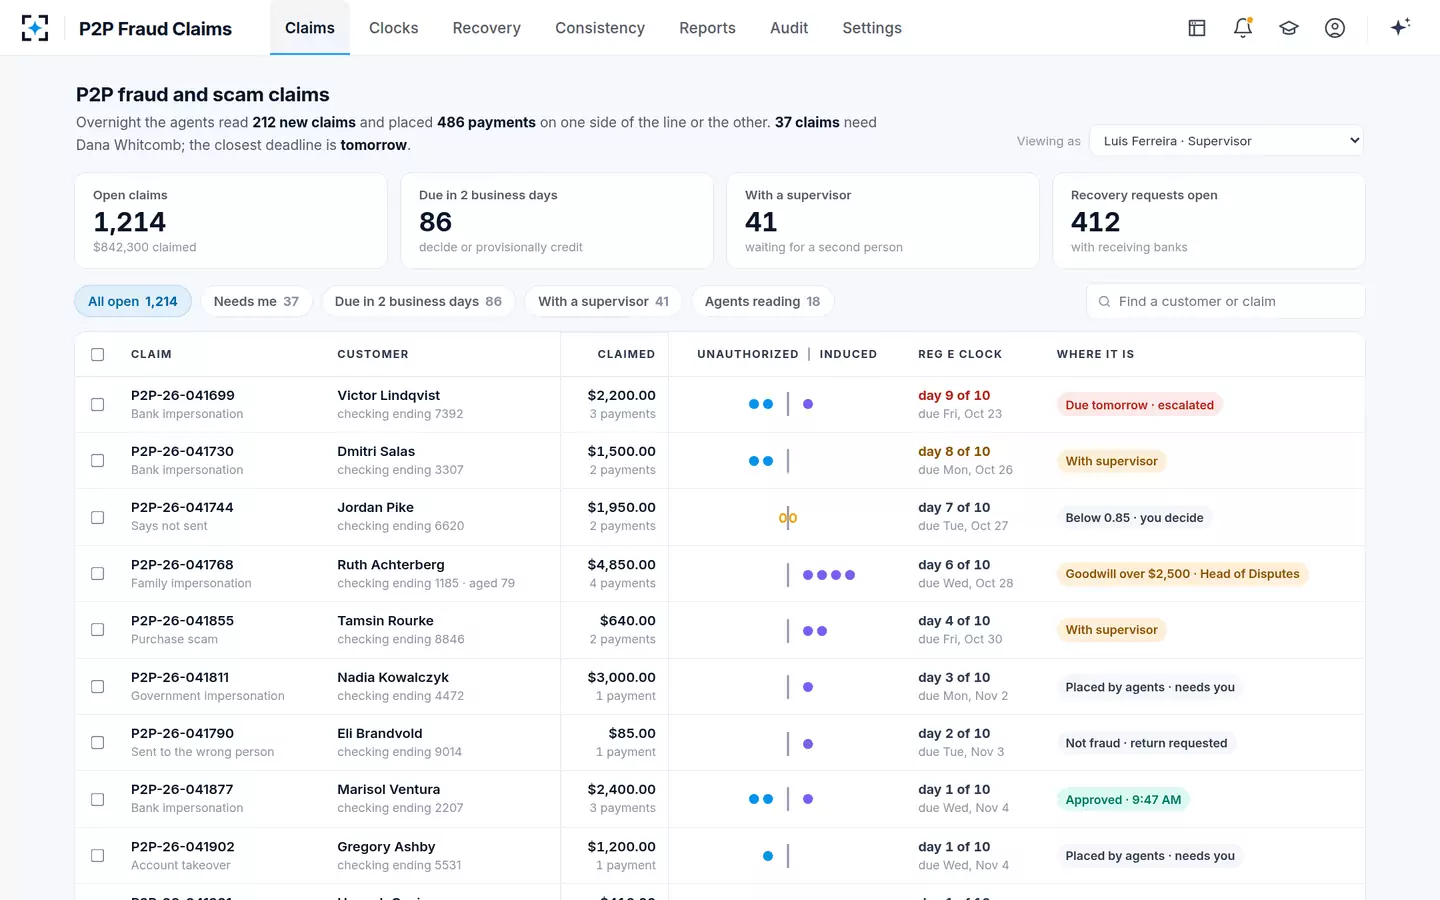This screenshot has width=1440, height=900.
Task: Open the Recovery tab
Action: click(487, 28)
